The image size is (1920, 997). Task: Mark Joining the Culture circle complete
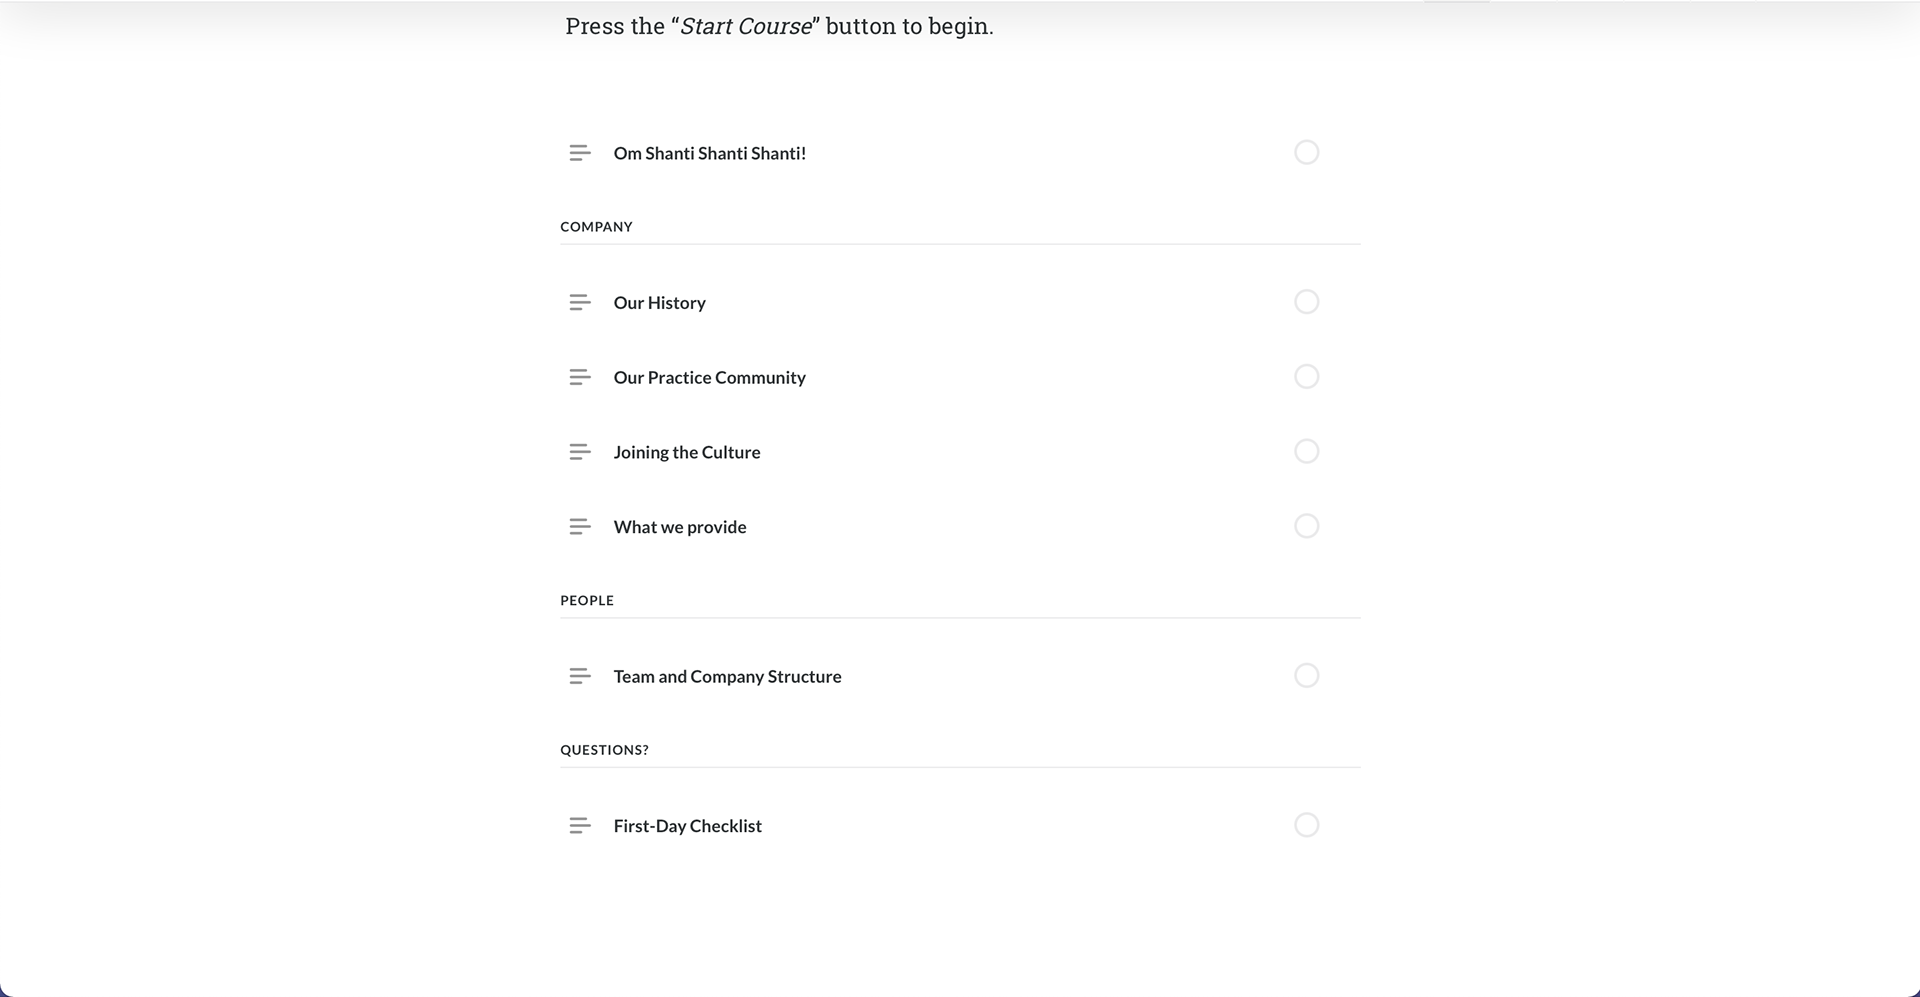[x=1306, y=451]
